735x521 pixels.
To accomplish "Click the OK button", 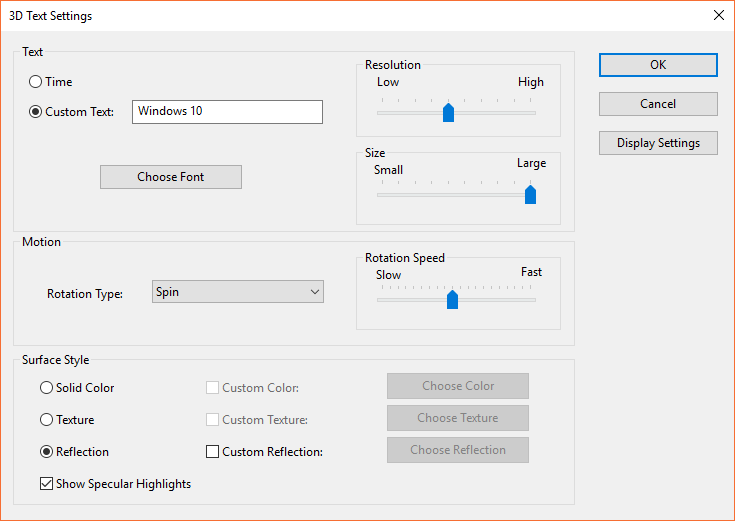I will [x=658, y=64].
